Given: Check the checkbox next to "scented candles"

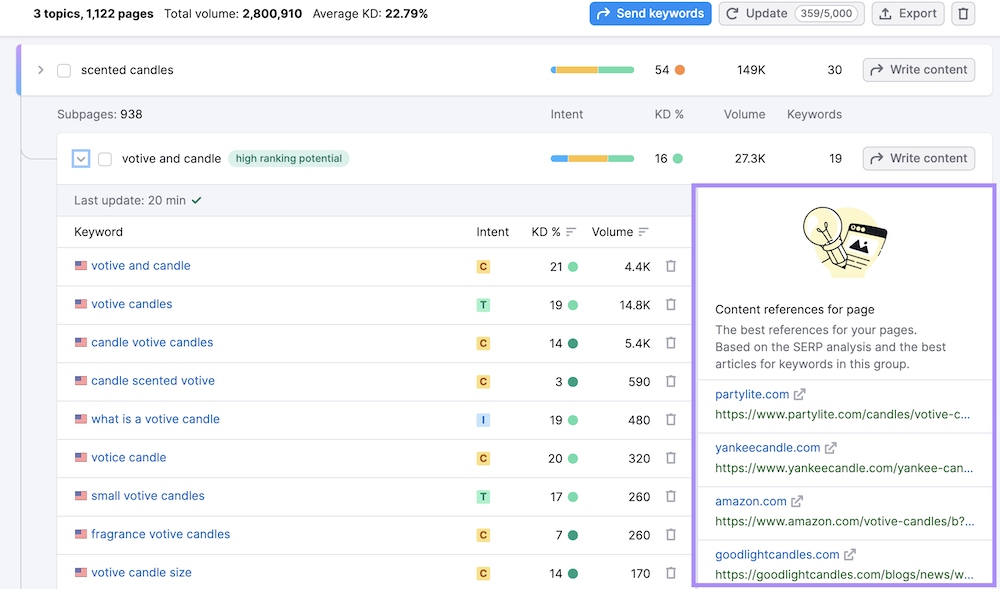Looking at the screenshot, I should (63, 70).
